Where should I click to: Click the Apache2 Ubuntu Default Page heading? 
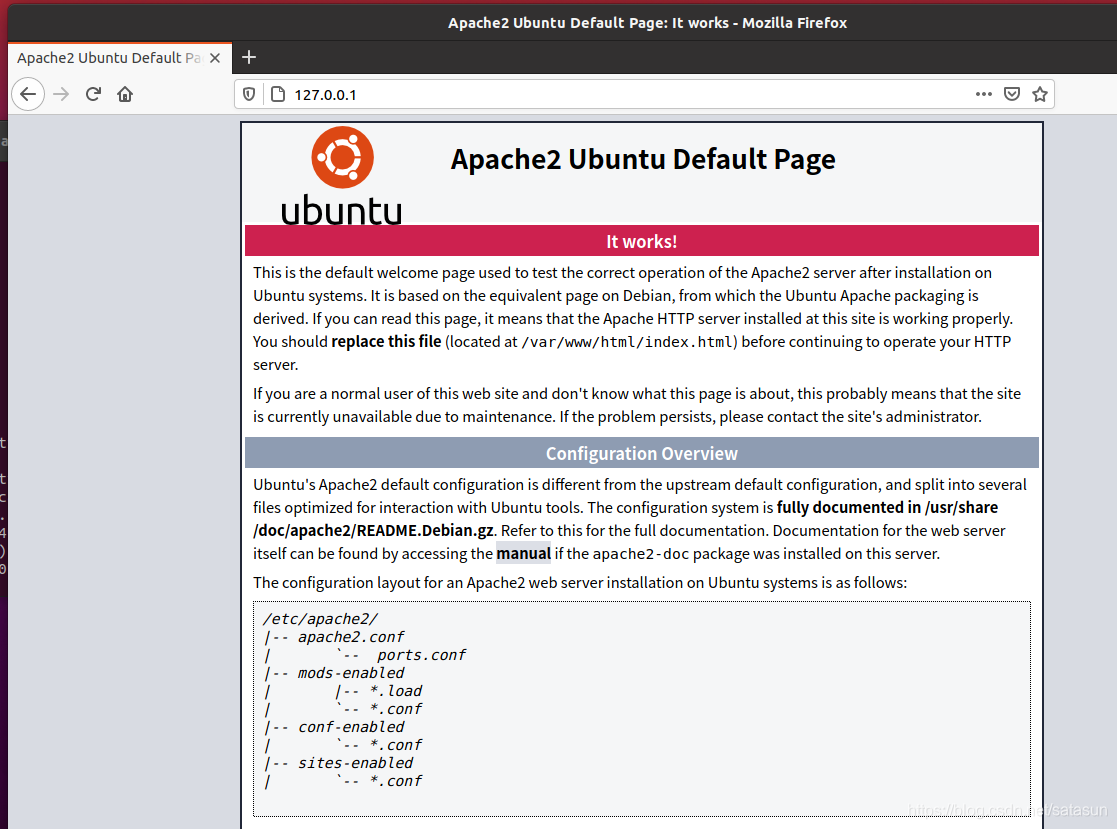[643, 159]
